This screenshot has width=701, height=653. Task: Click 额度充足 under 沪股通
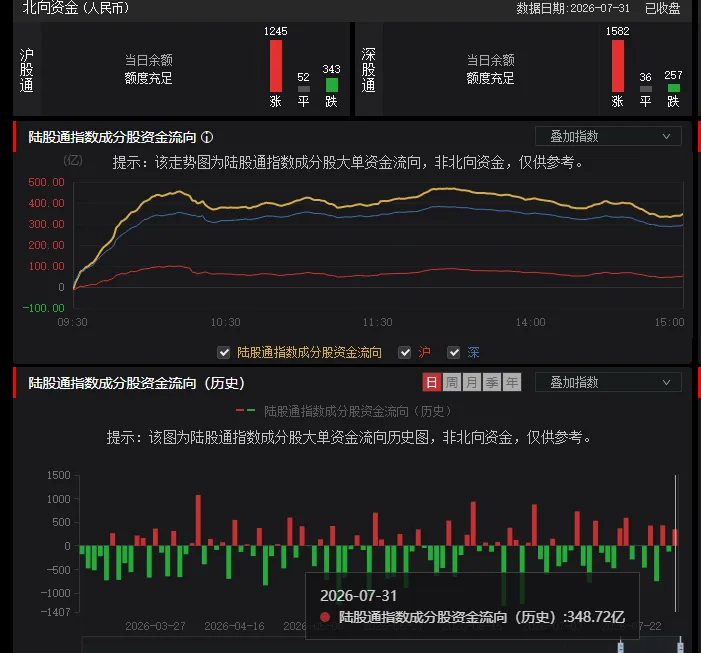click(148, 79)
